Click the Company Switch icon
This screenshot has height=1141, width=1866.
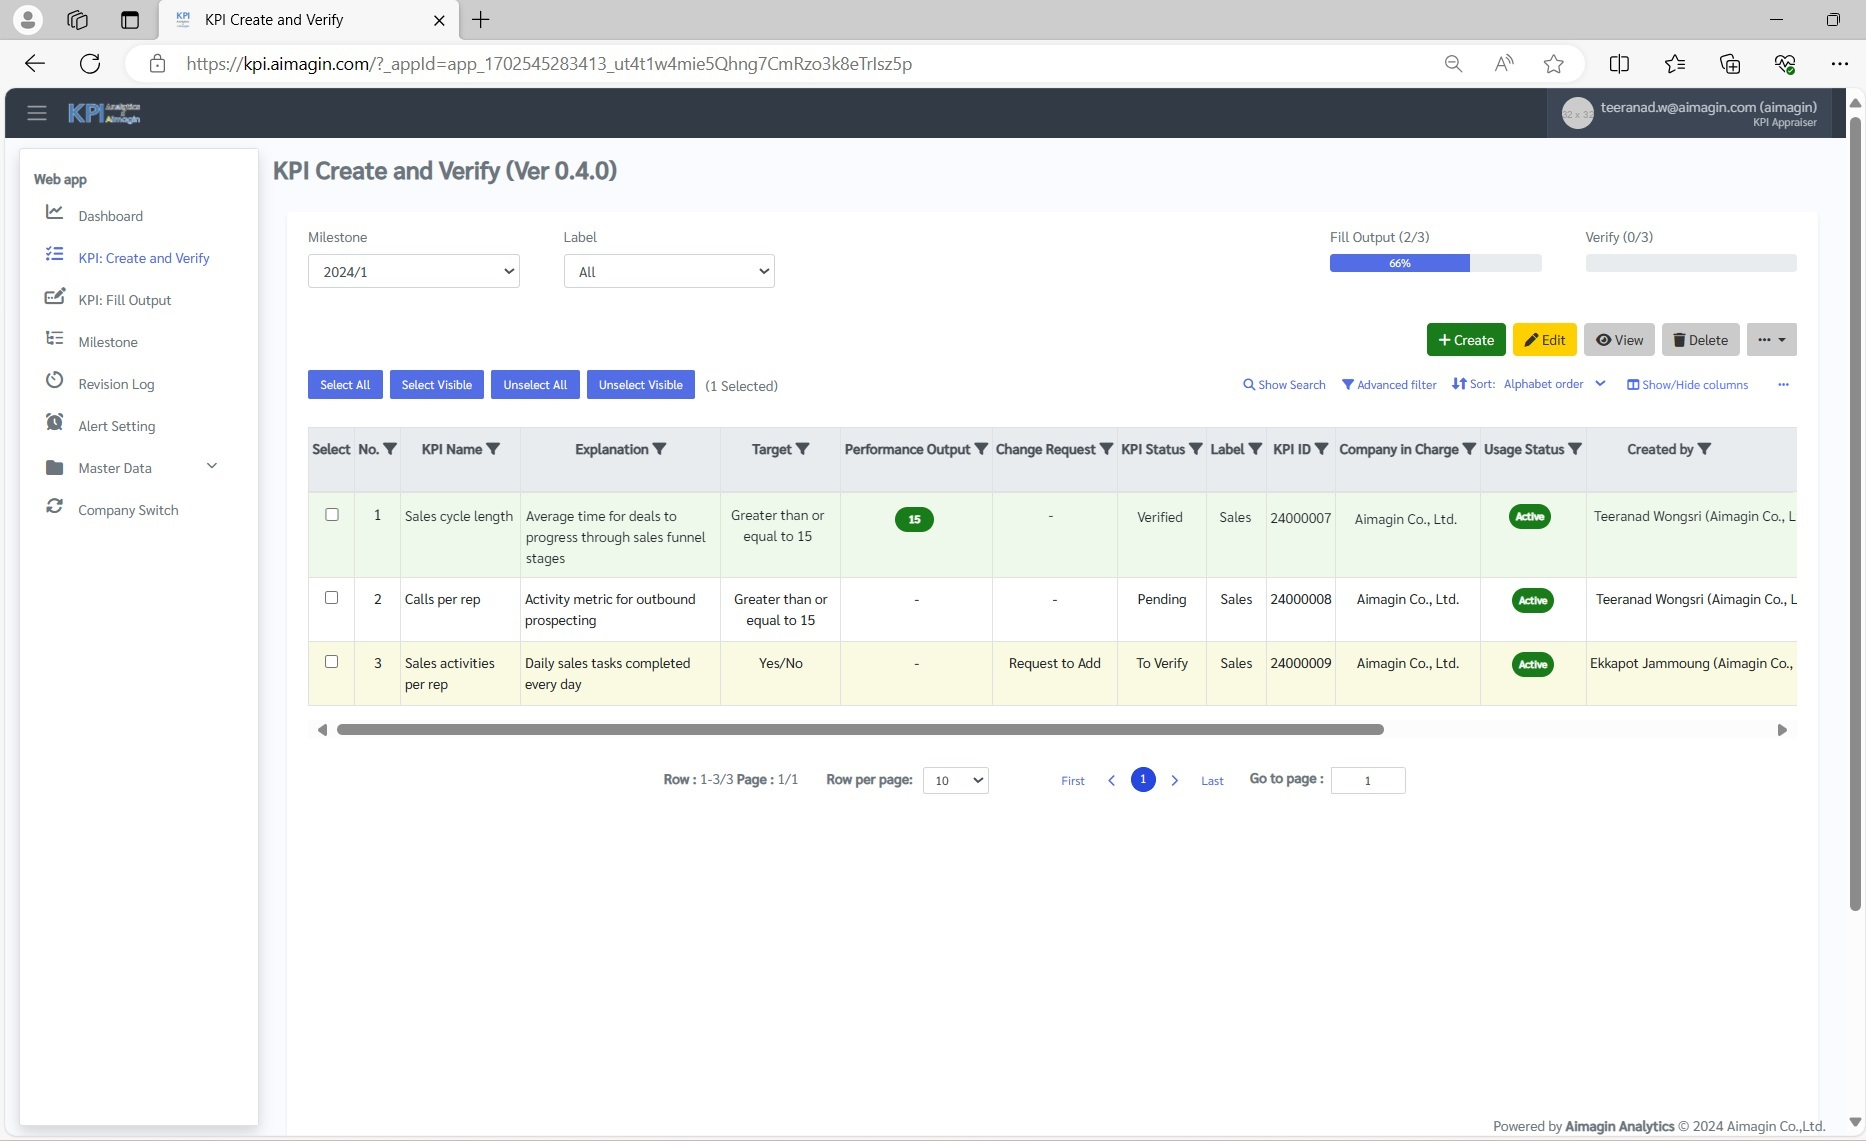coord(55,508)
